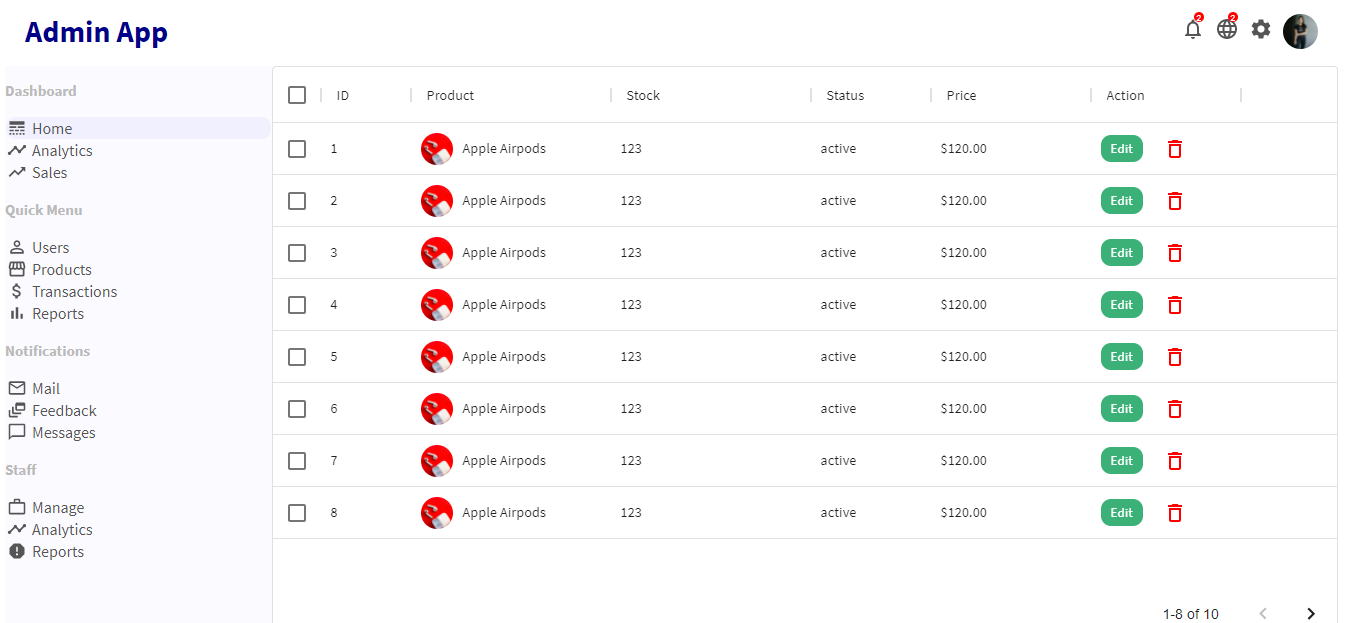This screenshot has width=1346, height=623.
Task: Delete product row 1 with trash icon
Action: tap(1175, 149)
